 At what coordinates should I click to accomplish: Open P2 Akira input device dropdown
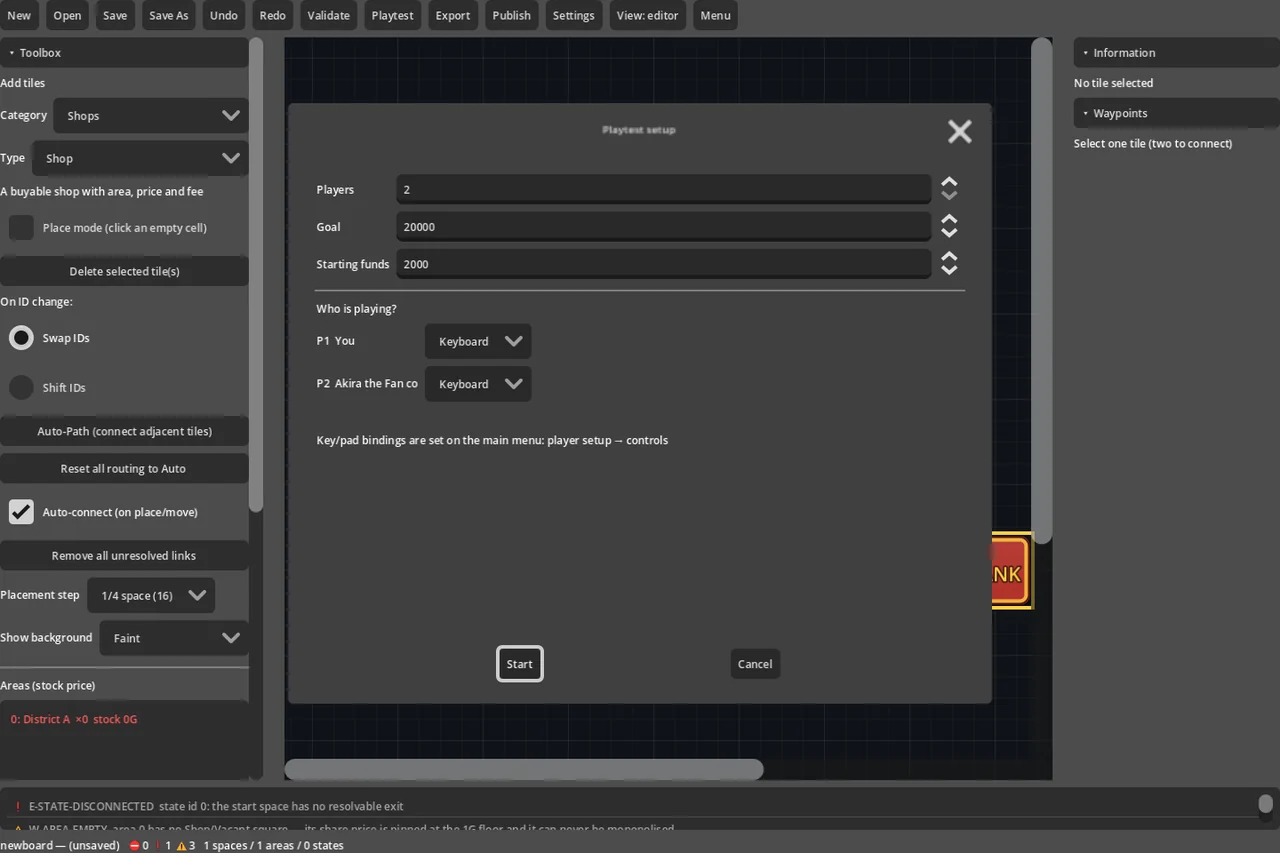[478, 384]
